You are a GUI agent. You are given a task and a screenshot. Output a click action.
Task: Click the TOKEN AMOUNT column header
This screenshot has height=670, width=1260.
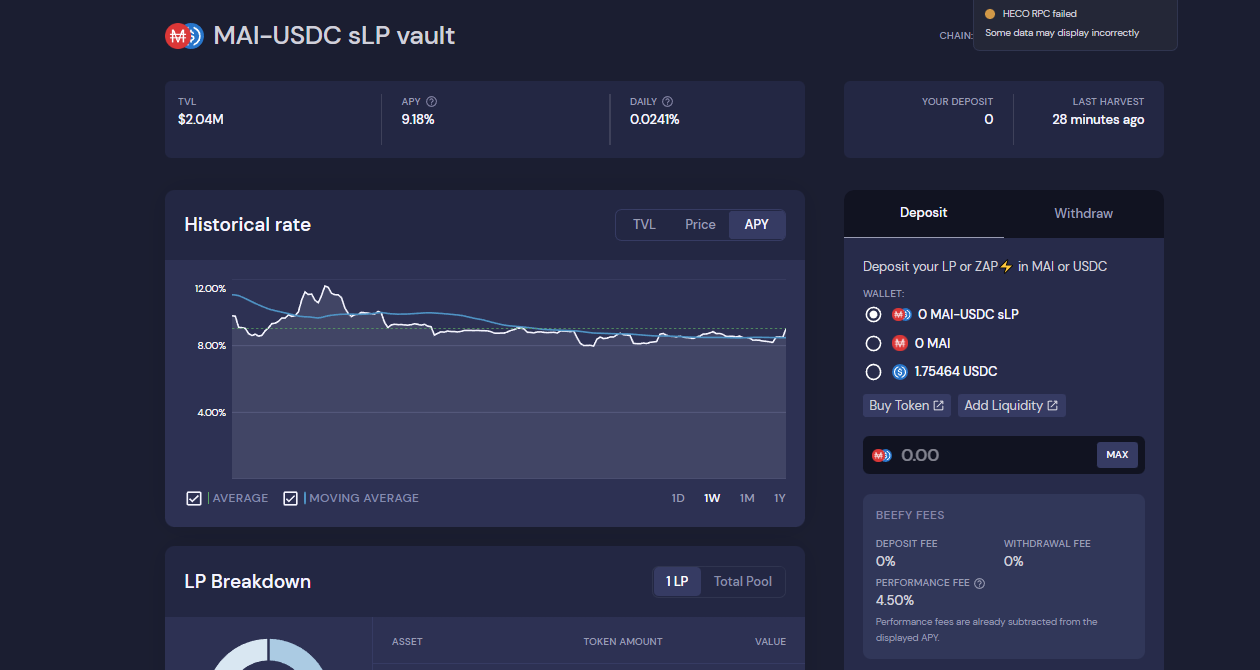(623, 642)
